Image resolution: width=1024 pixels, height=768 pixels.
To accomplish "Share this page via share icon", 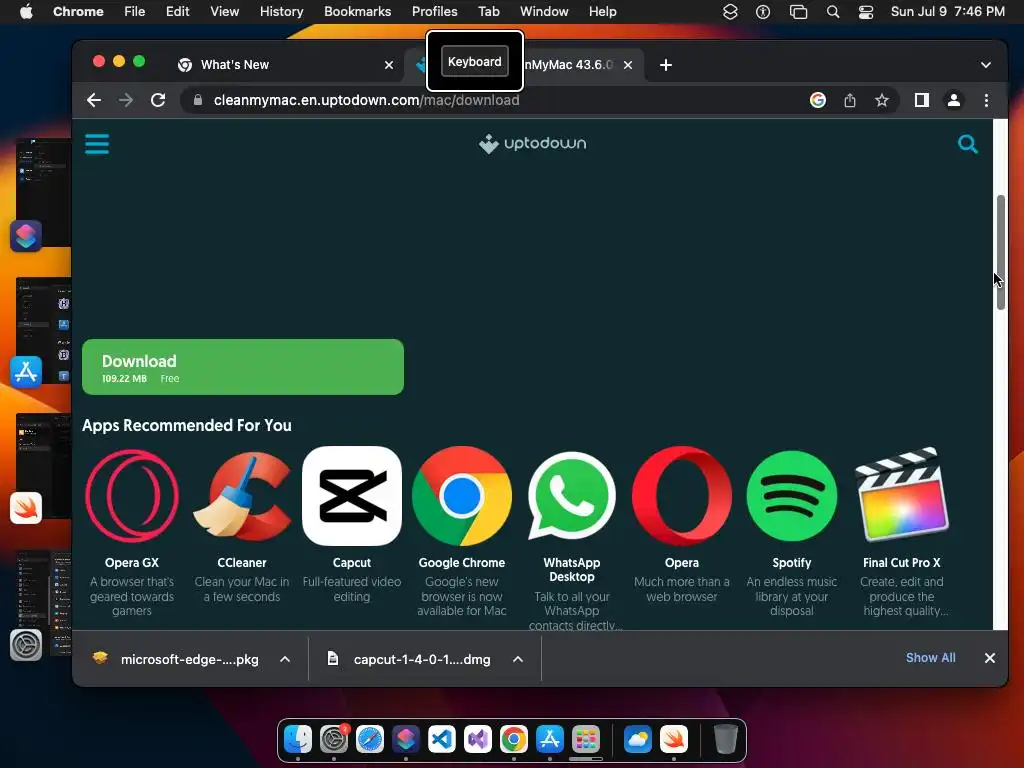I will coord(850,100).
